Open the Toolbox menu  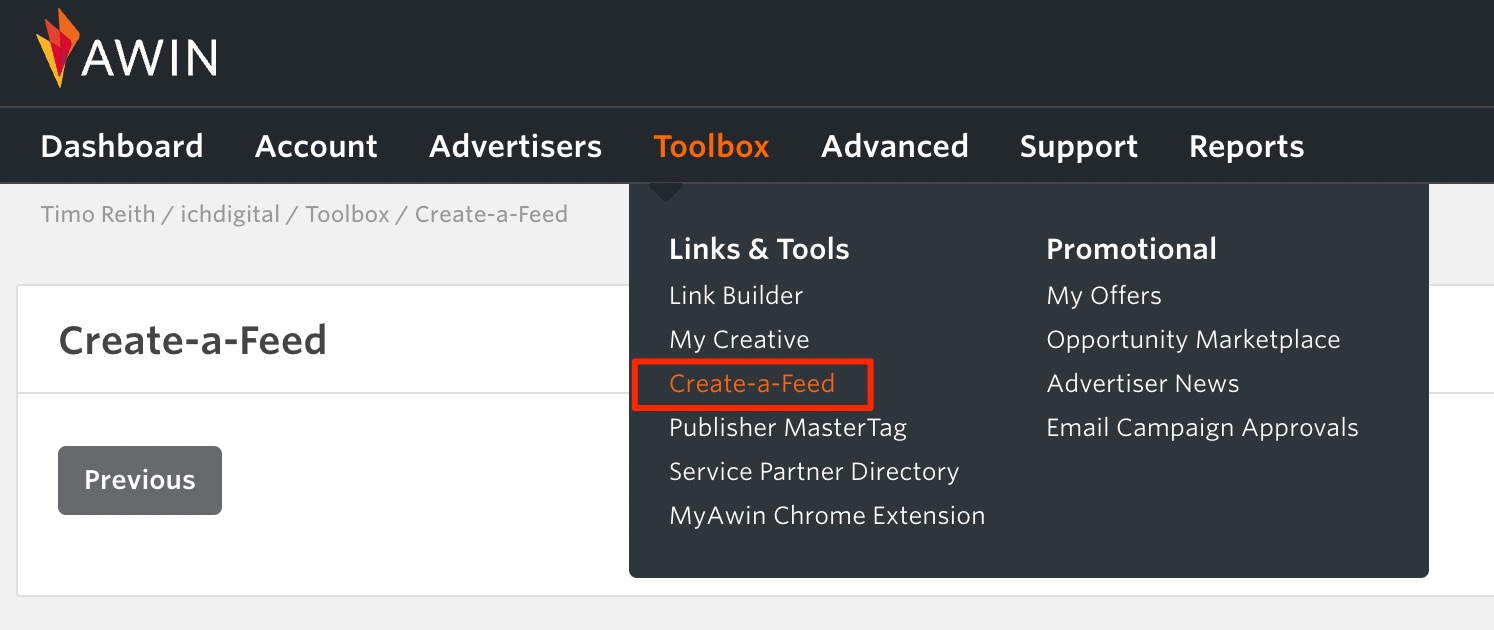[x=711, y=145]
